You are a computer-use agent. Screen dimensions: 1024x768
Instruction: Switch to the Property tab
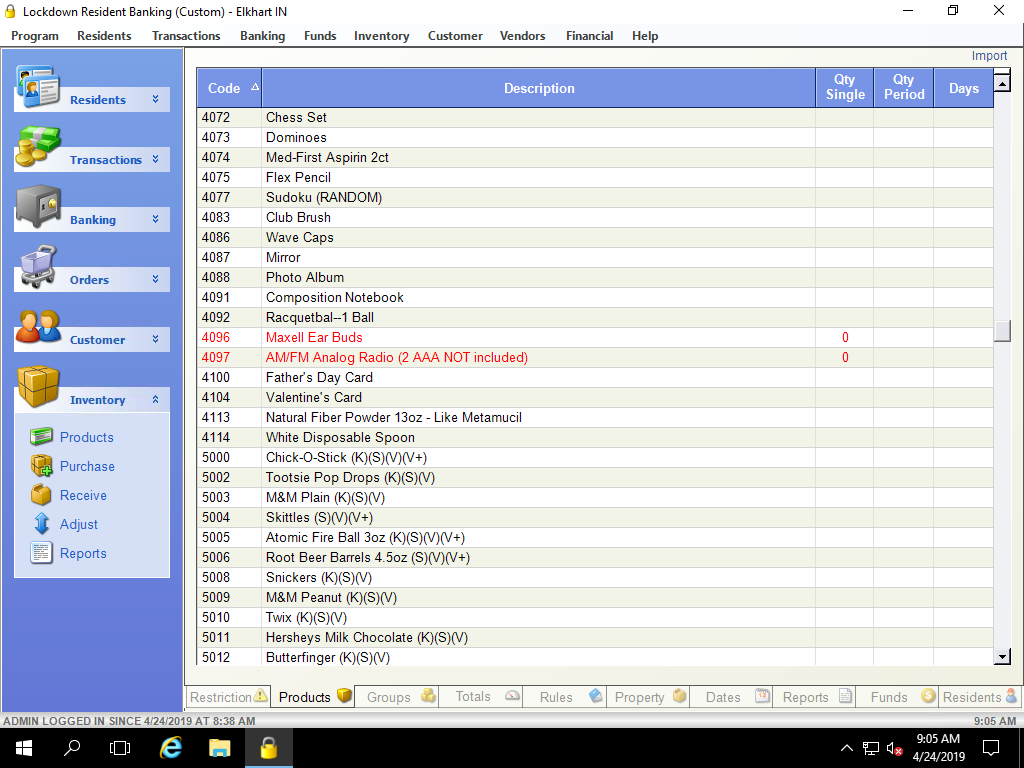coord(649,697)
